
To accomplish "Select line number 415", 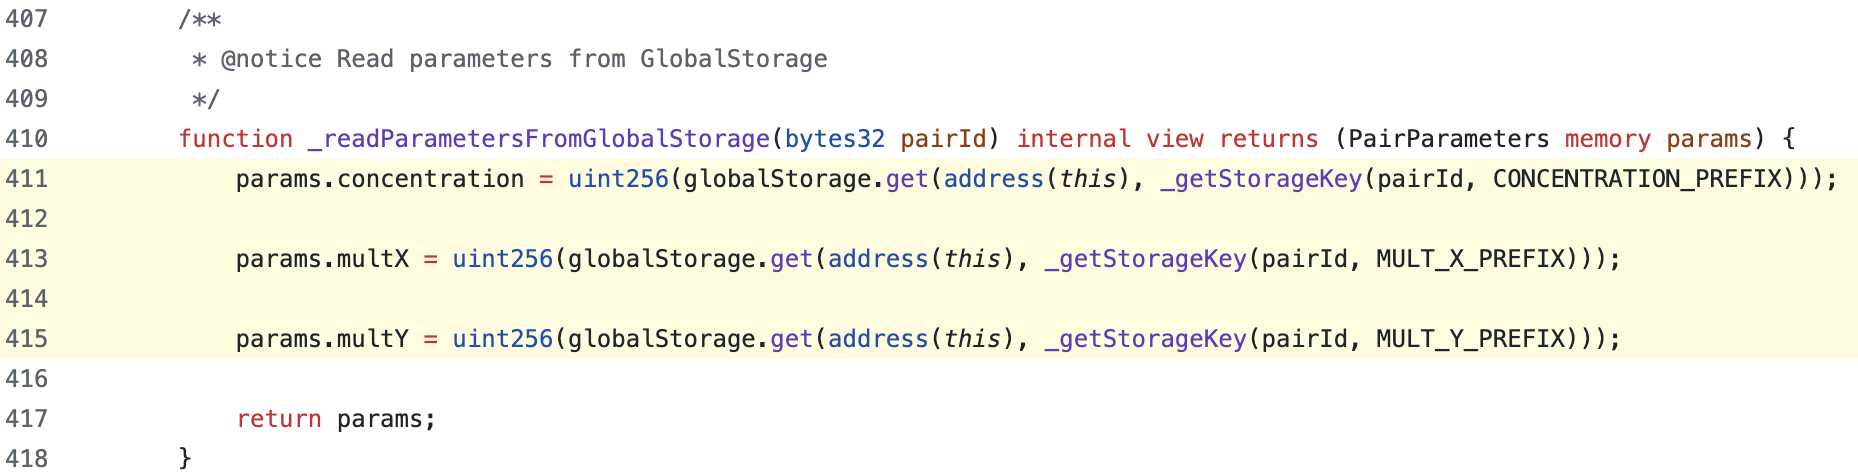I will pyautogui.click(x=26, y=339).
